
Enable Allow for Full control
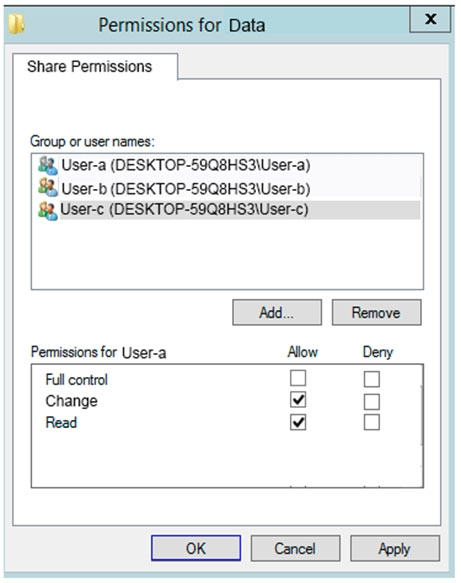pos(298,379)
